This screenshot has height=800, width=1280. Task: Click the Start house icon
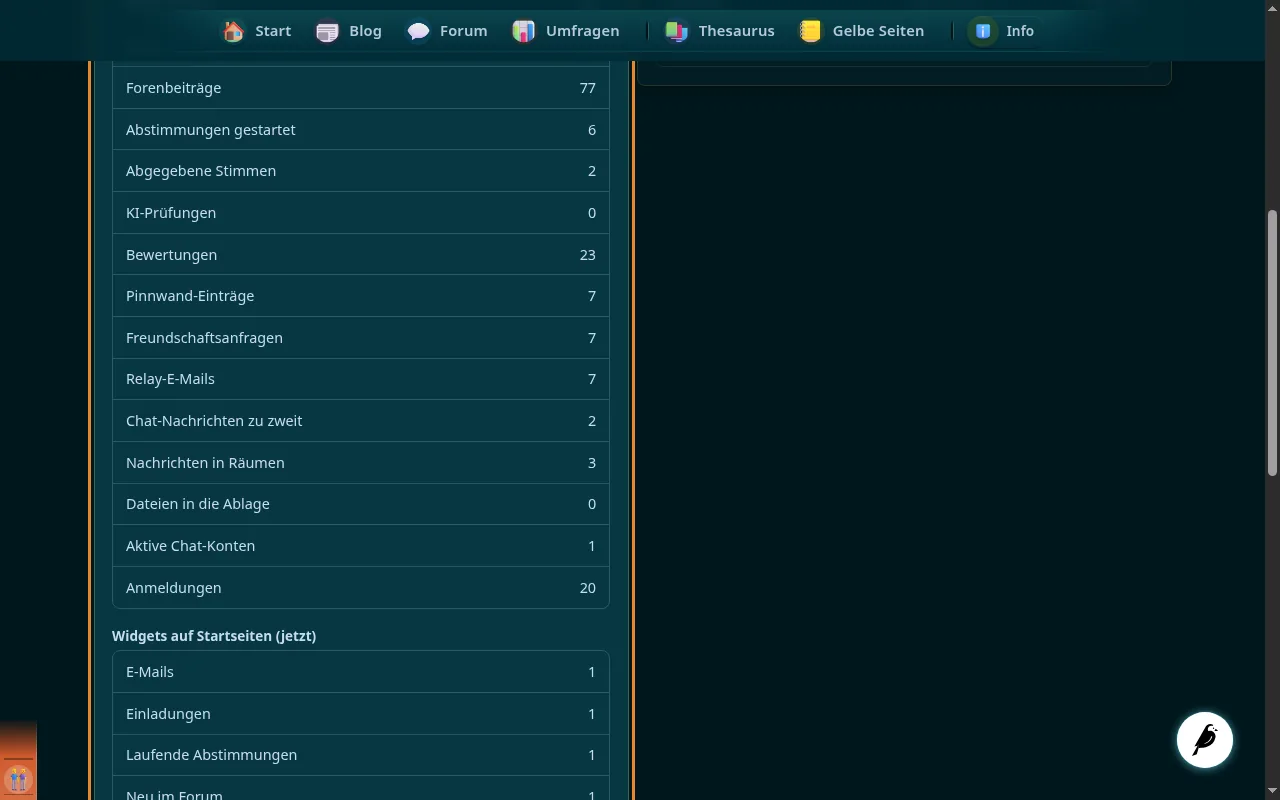coord(233,31)
